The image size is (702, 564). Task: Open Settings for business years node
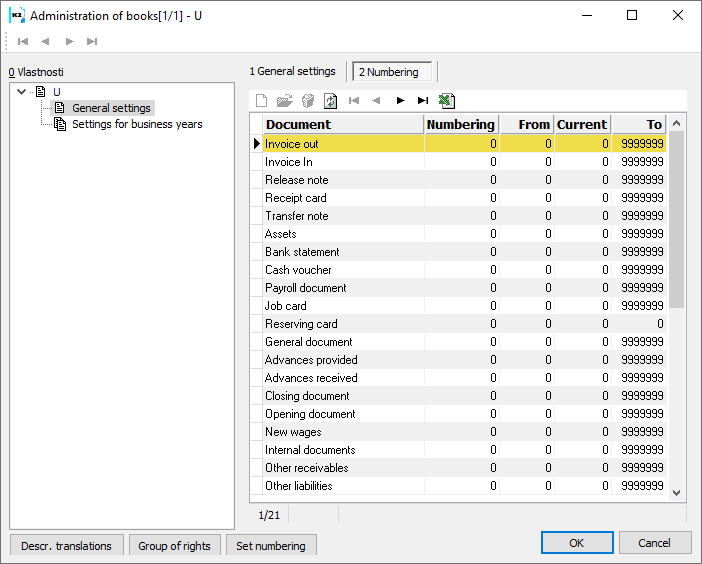tap(137, 124)
